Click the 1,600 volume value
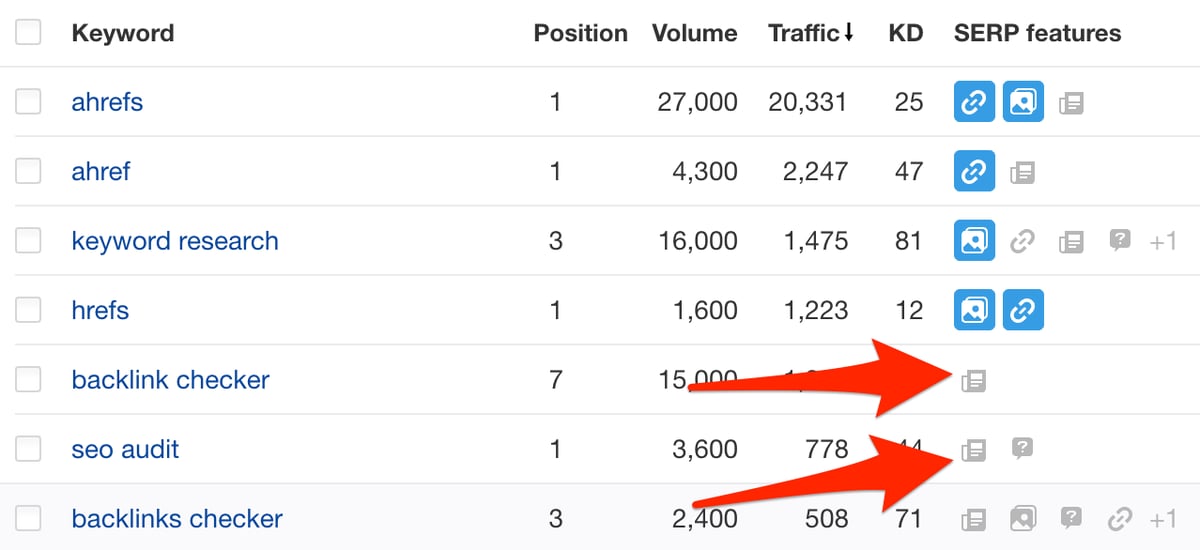Image resolution: width=1200 pixels, height=550 pixels. [x=705, y=311]
